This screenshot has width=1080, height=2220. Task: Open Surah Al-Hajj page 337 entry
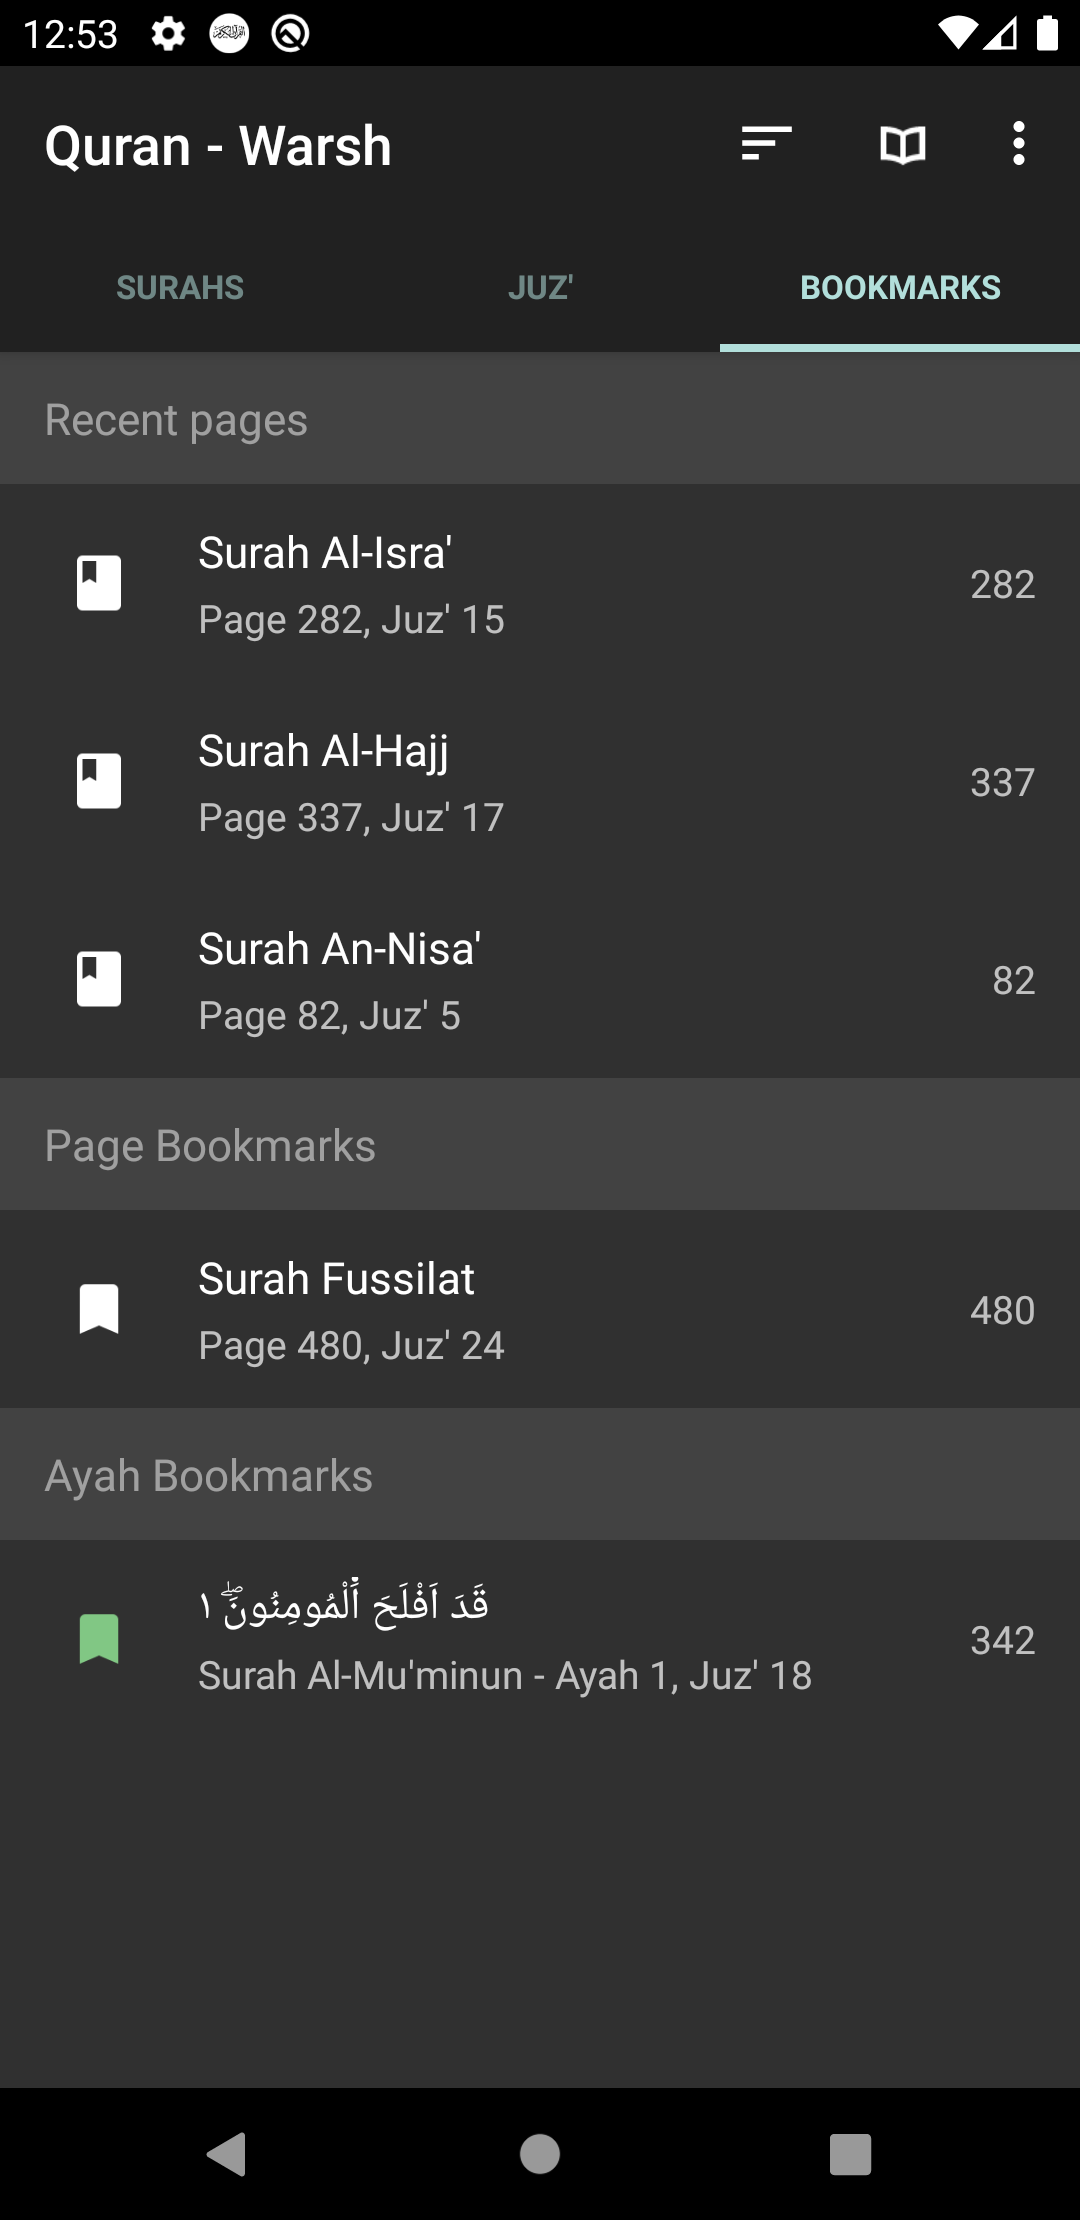pos(540,782)
